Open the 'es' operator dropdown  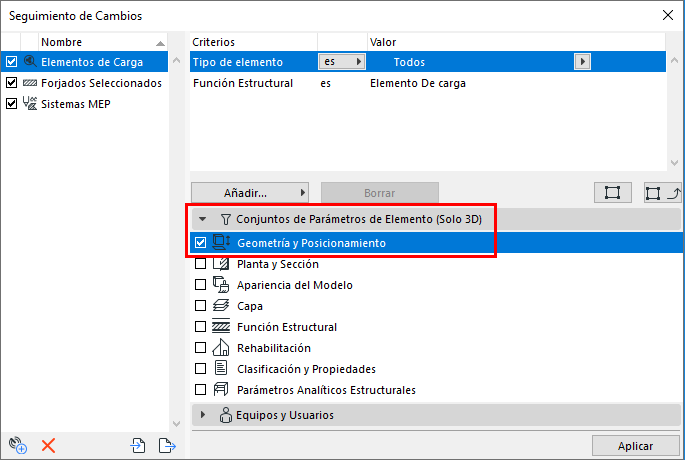pyautogui.click(x=341, y=62)
